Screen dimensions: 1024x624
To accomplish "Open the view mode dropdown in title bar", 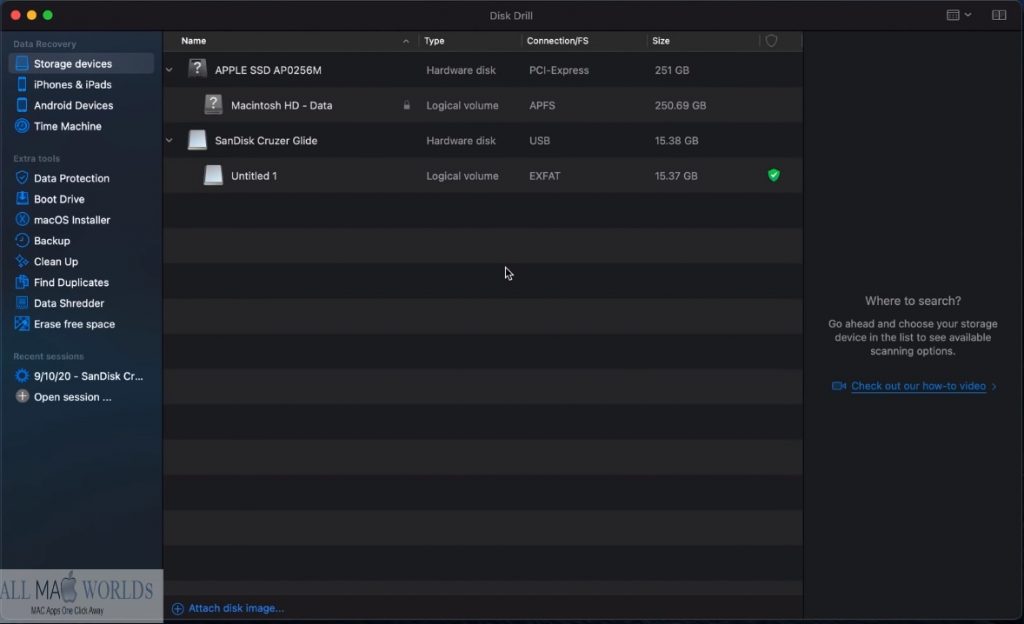I will [x=959, y=15].
